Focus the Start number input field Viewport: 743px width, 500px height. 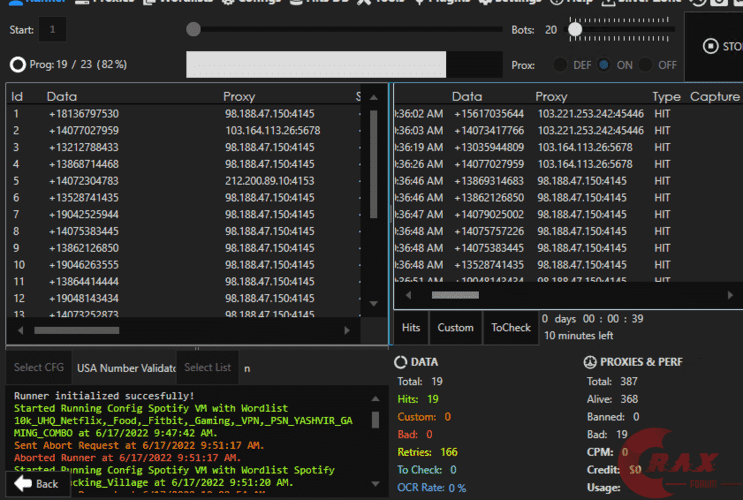(52, 30)
